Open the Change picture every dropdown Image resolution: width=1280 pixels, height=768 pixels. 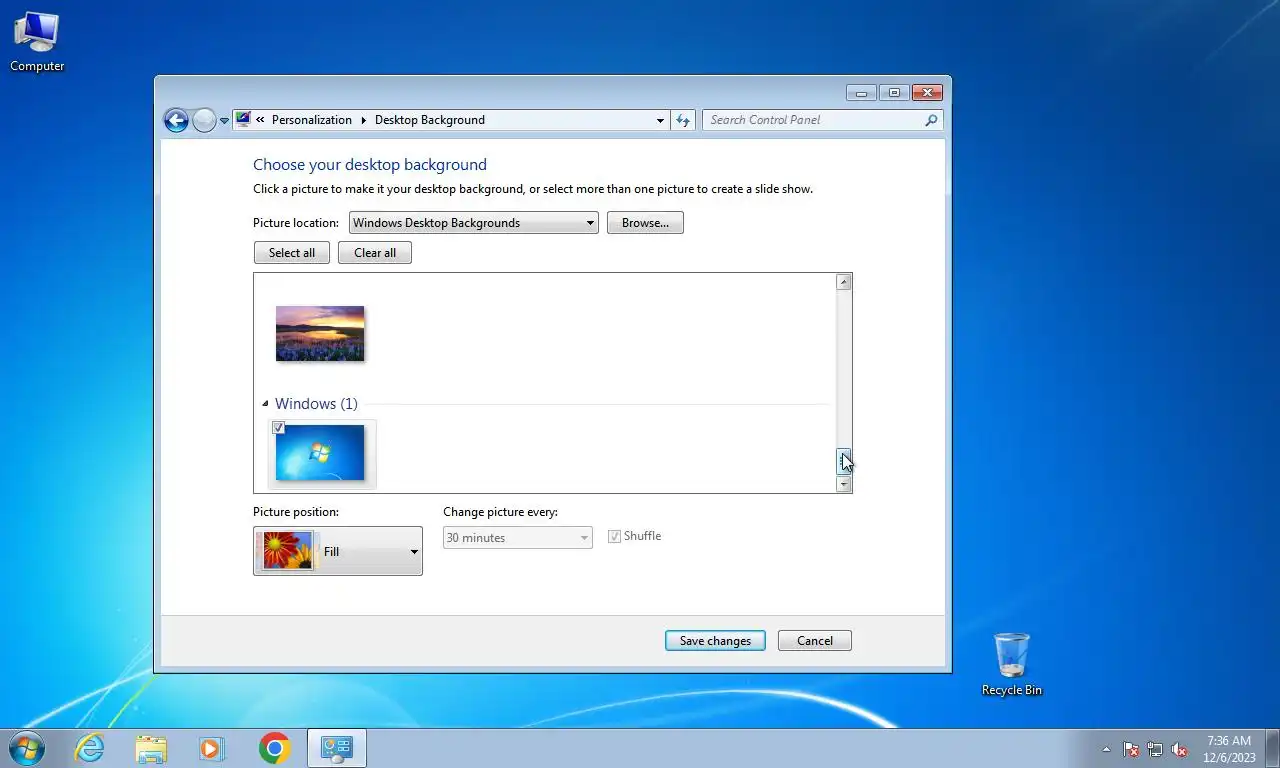click(518, 538)
